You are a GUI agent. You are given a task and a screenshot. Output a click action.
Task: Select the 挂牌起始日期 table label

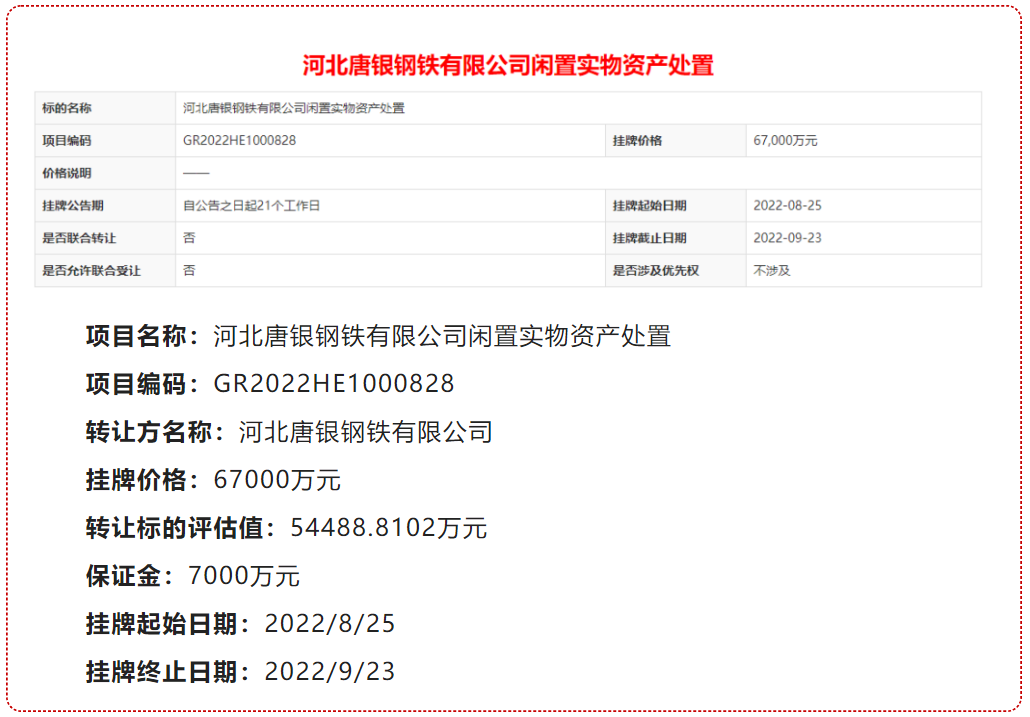675,206
